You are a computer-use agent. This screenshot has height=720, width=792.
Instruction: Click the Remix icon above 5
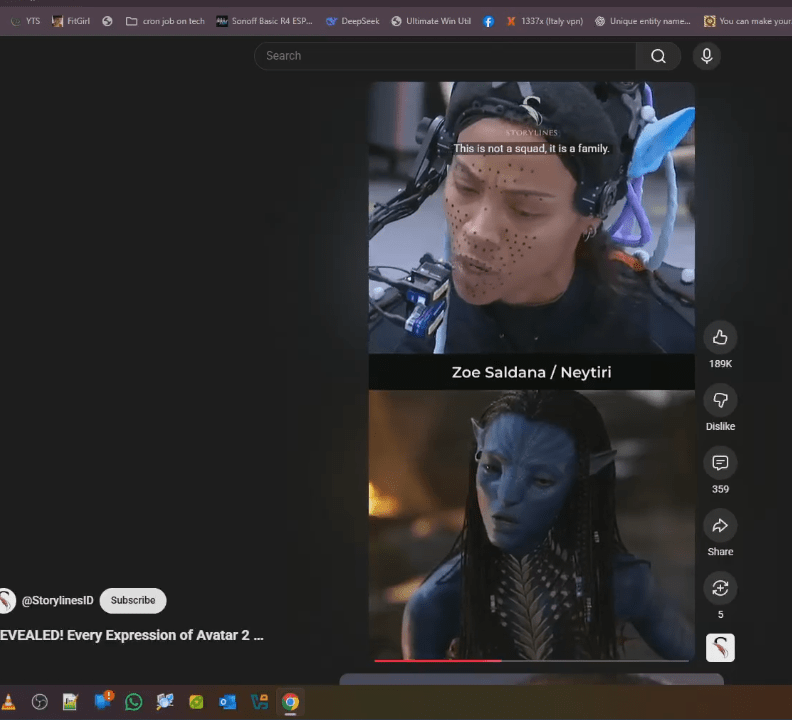pyautogui.click(x=720, y=588)
